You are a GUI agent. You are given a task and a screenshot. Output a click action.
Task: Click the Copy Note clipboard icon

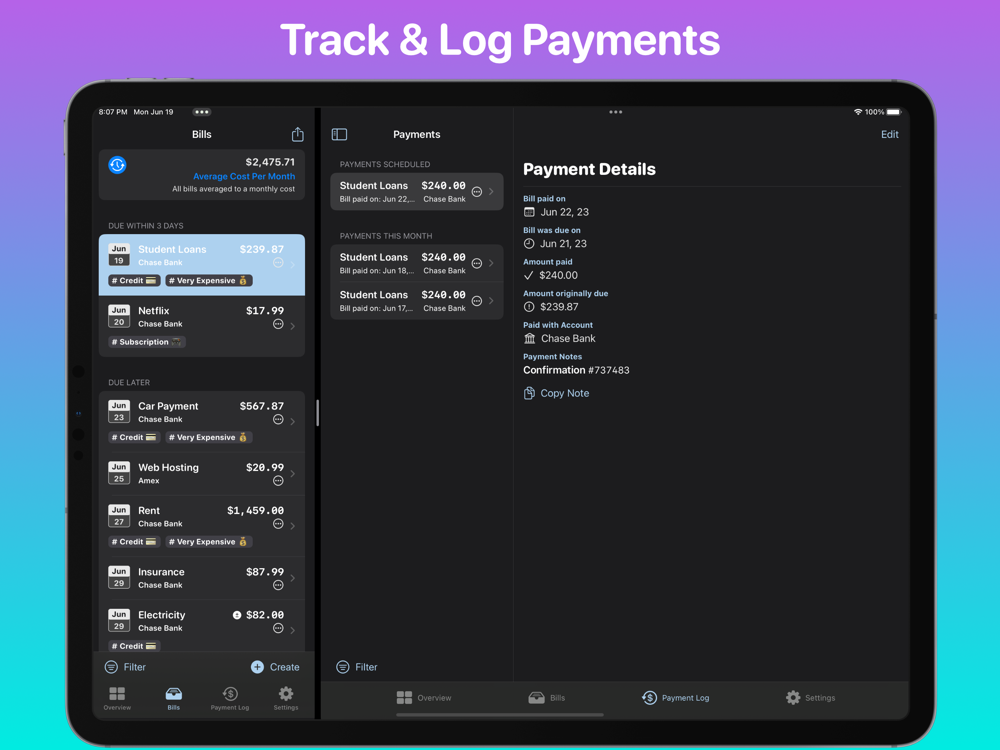click(529, 393)
